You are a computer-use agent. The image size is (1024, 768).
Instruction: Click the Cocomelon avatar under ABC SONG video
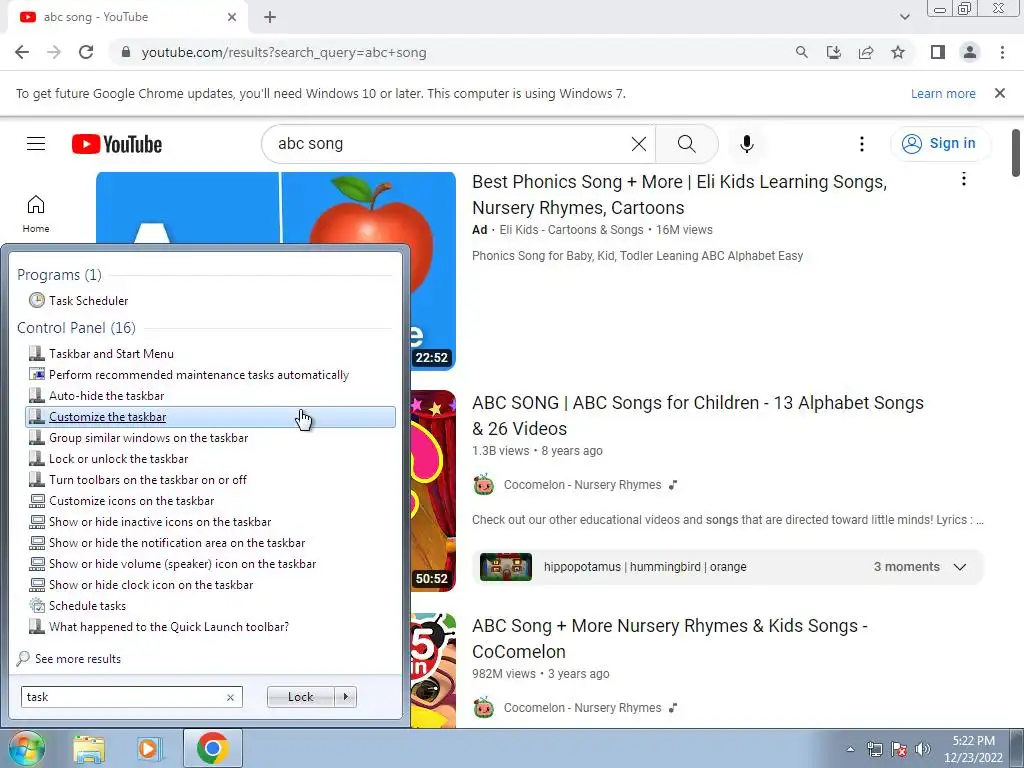(x=484, y=485)
